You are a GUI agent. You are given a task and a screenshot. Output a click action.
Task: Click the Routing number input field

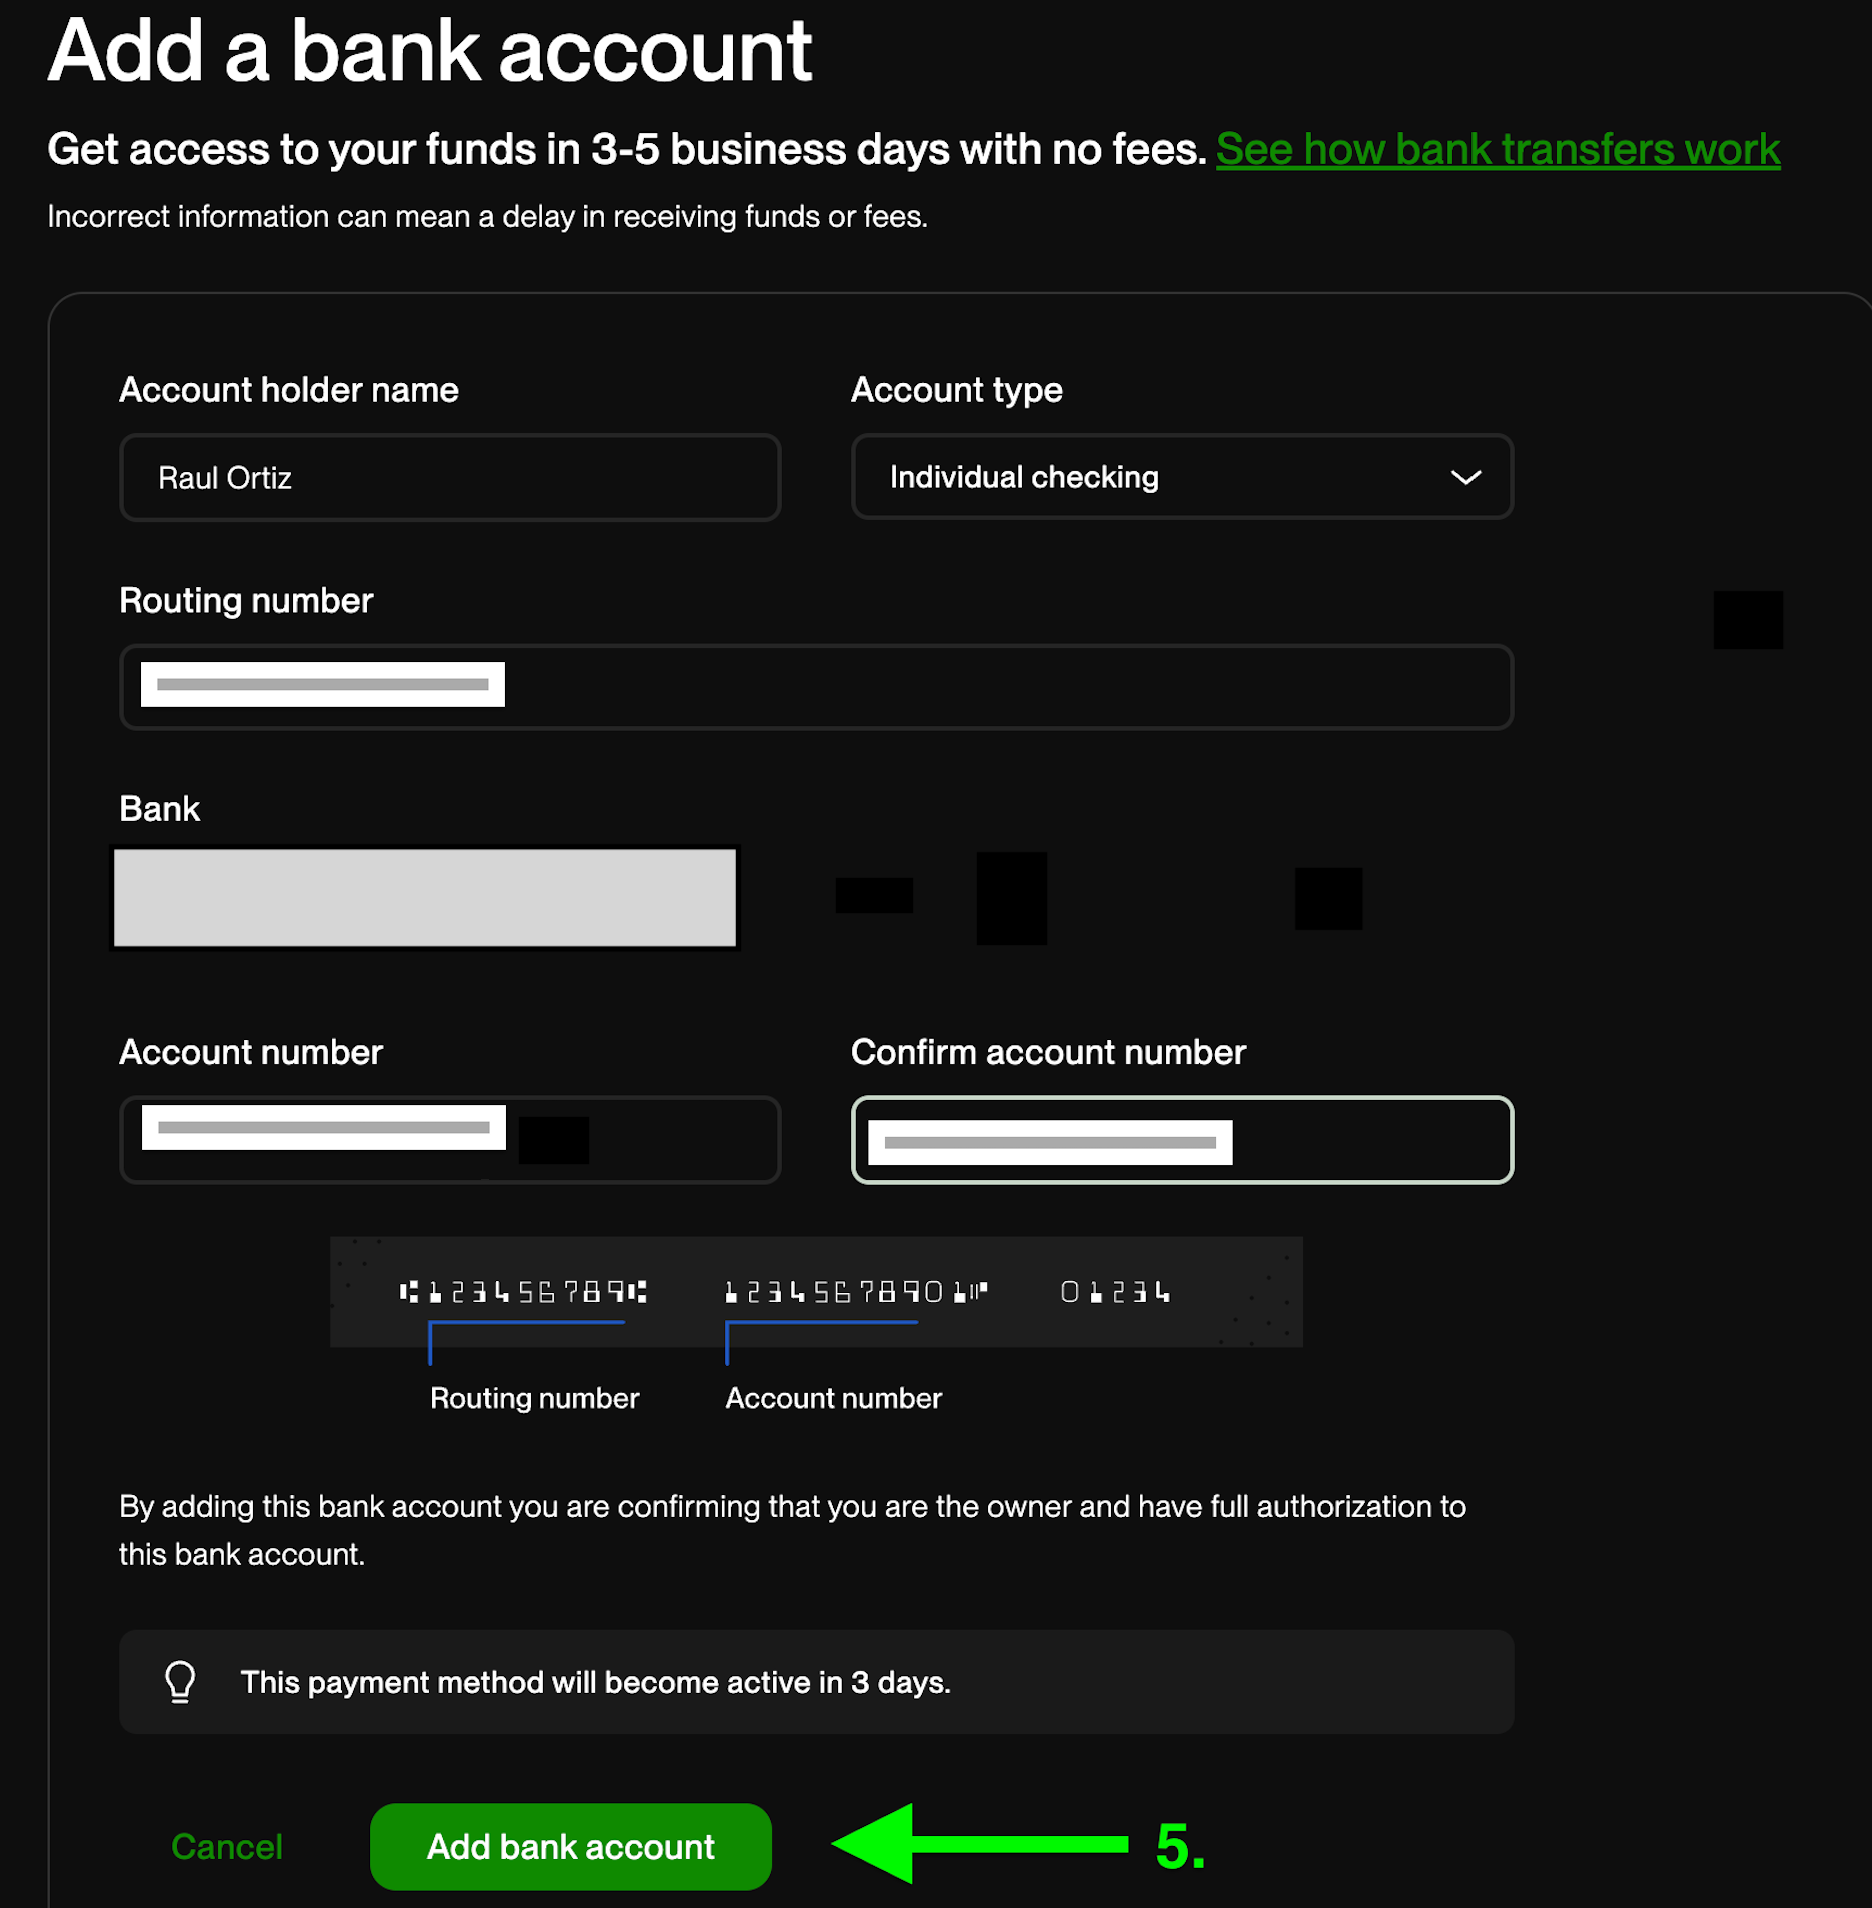tap(817, 687)
